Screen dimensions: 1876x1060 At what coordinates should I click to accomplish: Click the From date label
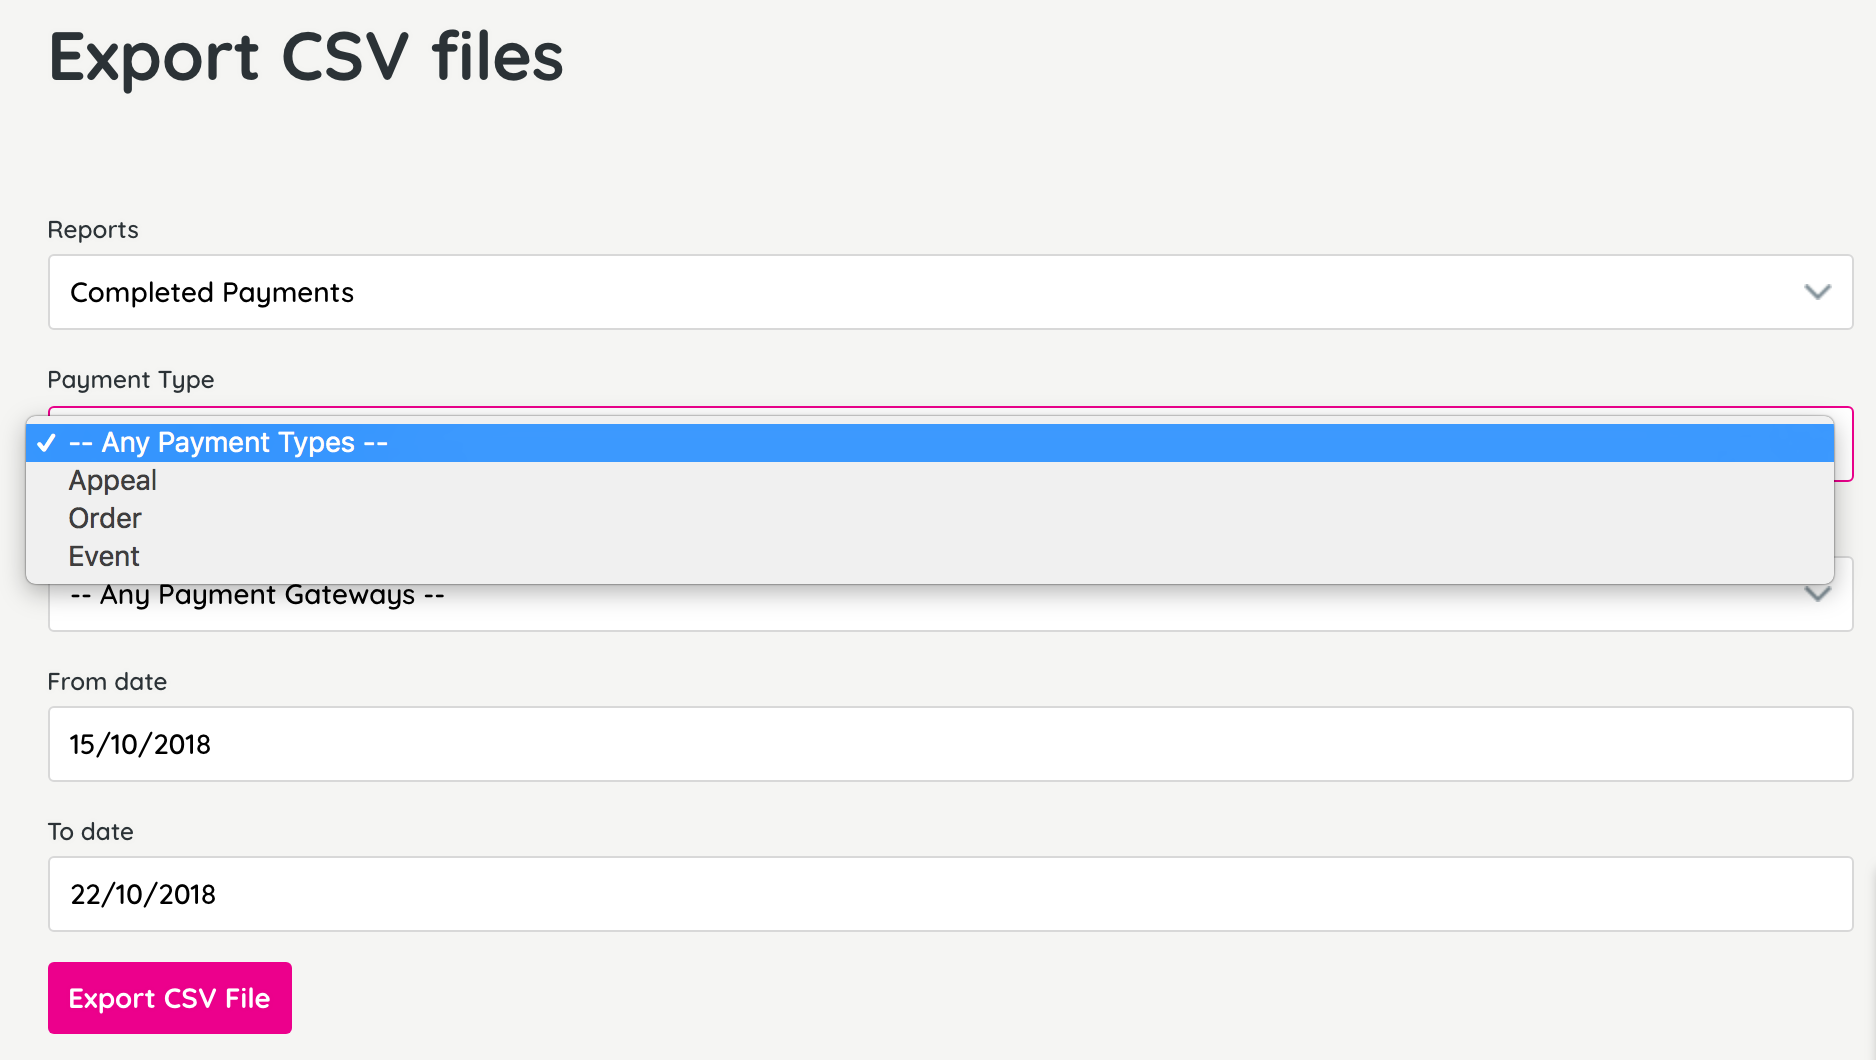[x=107, y=682]
